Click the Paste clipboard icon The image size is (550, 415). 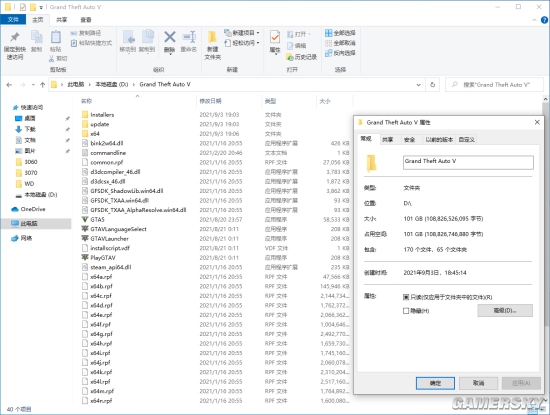pos(56,37)
